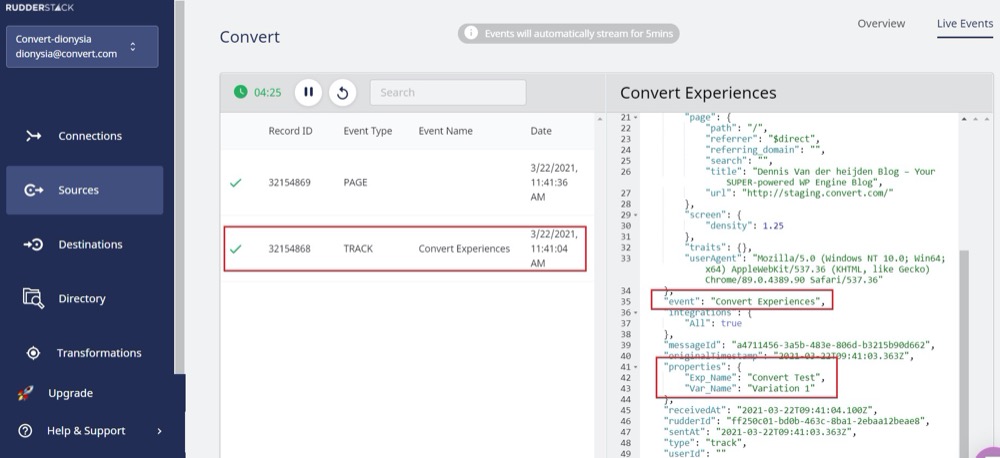
Task: Click checkmark of record 32154868
Action: point(235,249)
